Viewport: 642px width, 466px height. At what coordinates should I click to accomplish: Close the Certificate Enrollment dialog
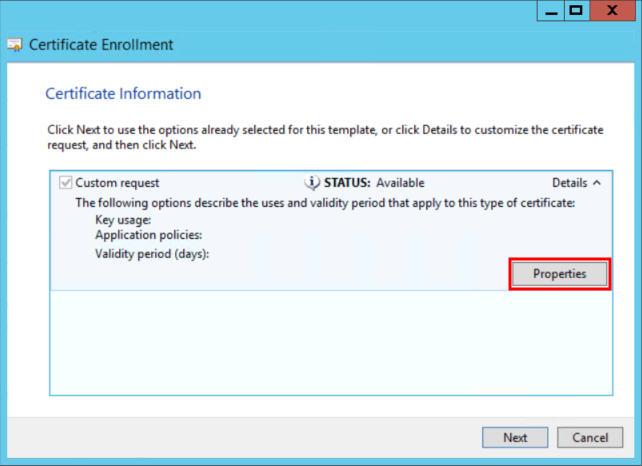tap(613, 11)
